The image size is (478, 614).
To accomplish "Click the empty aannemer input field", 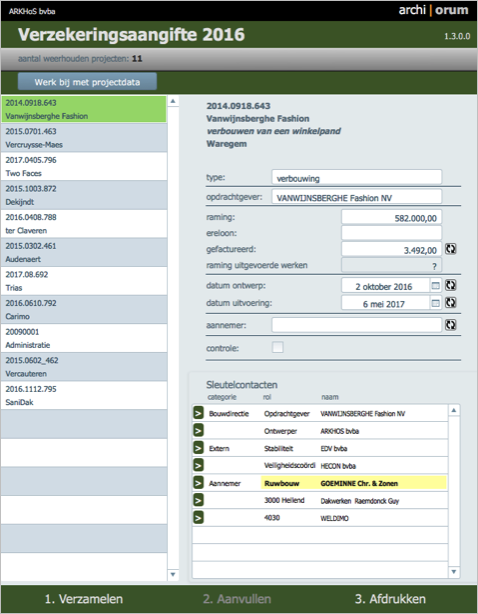I will point(357,325).
